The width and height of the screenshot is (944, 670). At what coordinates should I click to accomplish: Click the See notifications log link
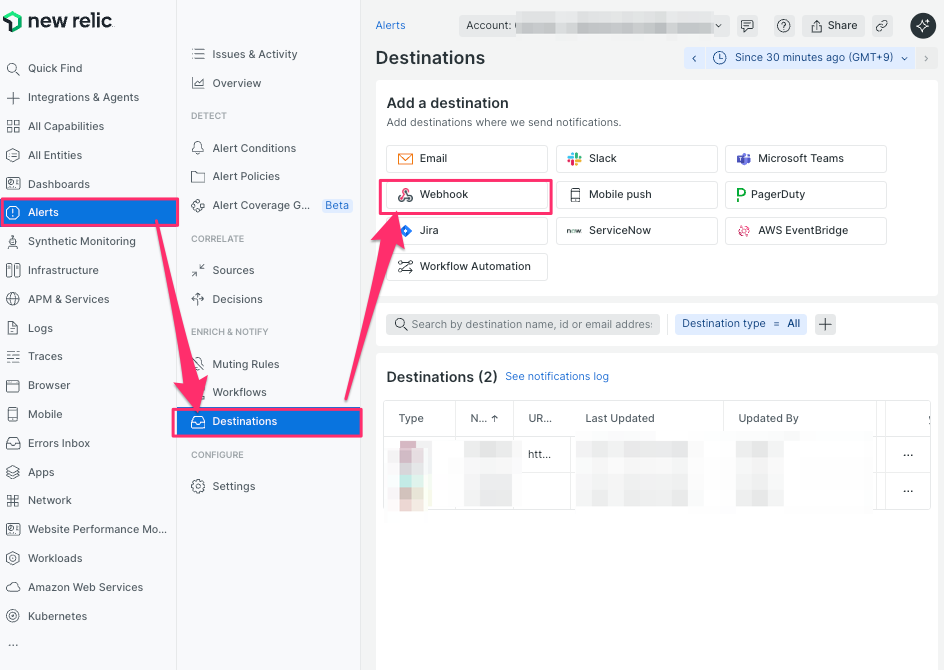556,377
